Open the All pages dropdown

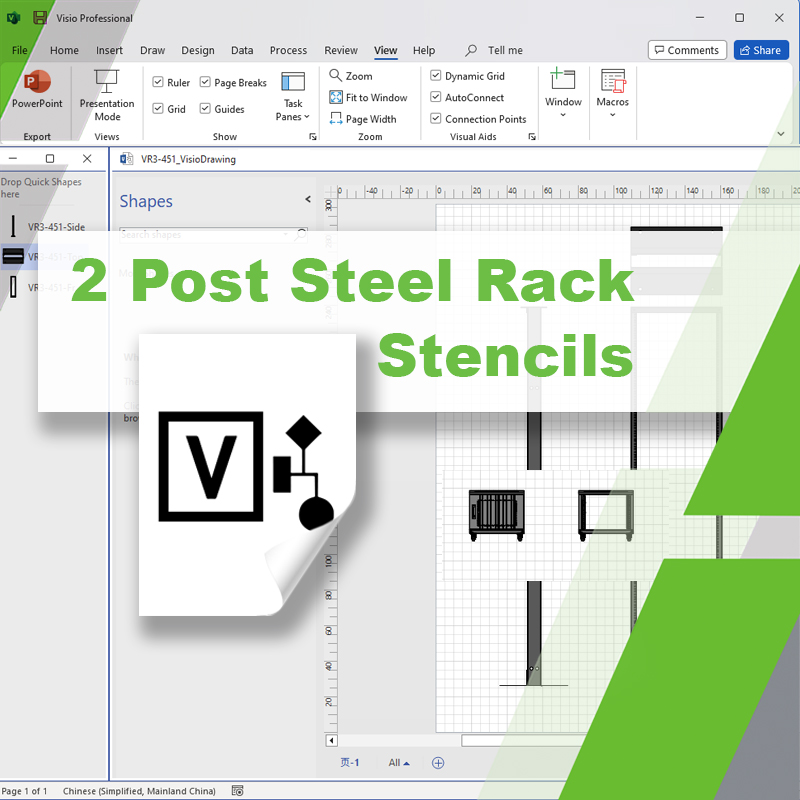(x=398, y=762)
